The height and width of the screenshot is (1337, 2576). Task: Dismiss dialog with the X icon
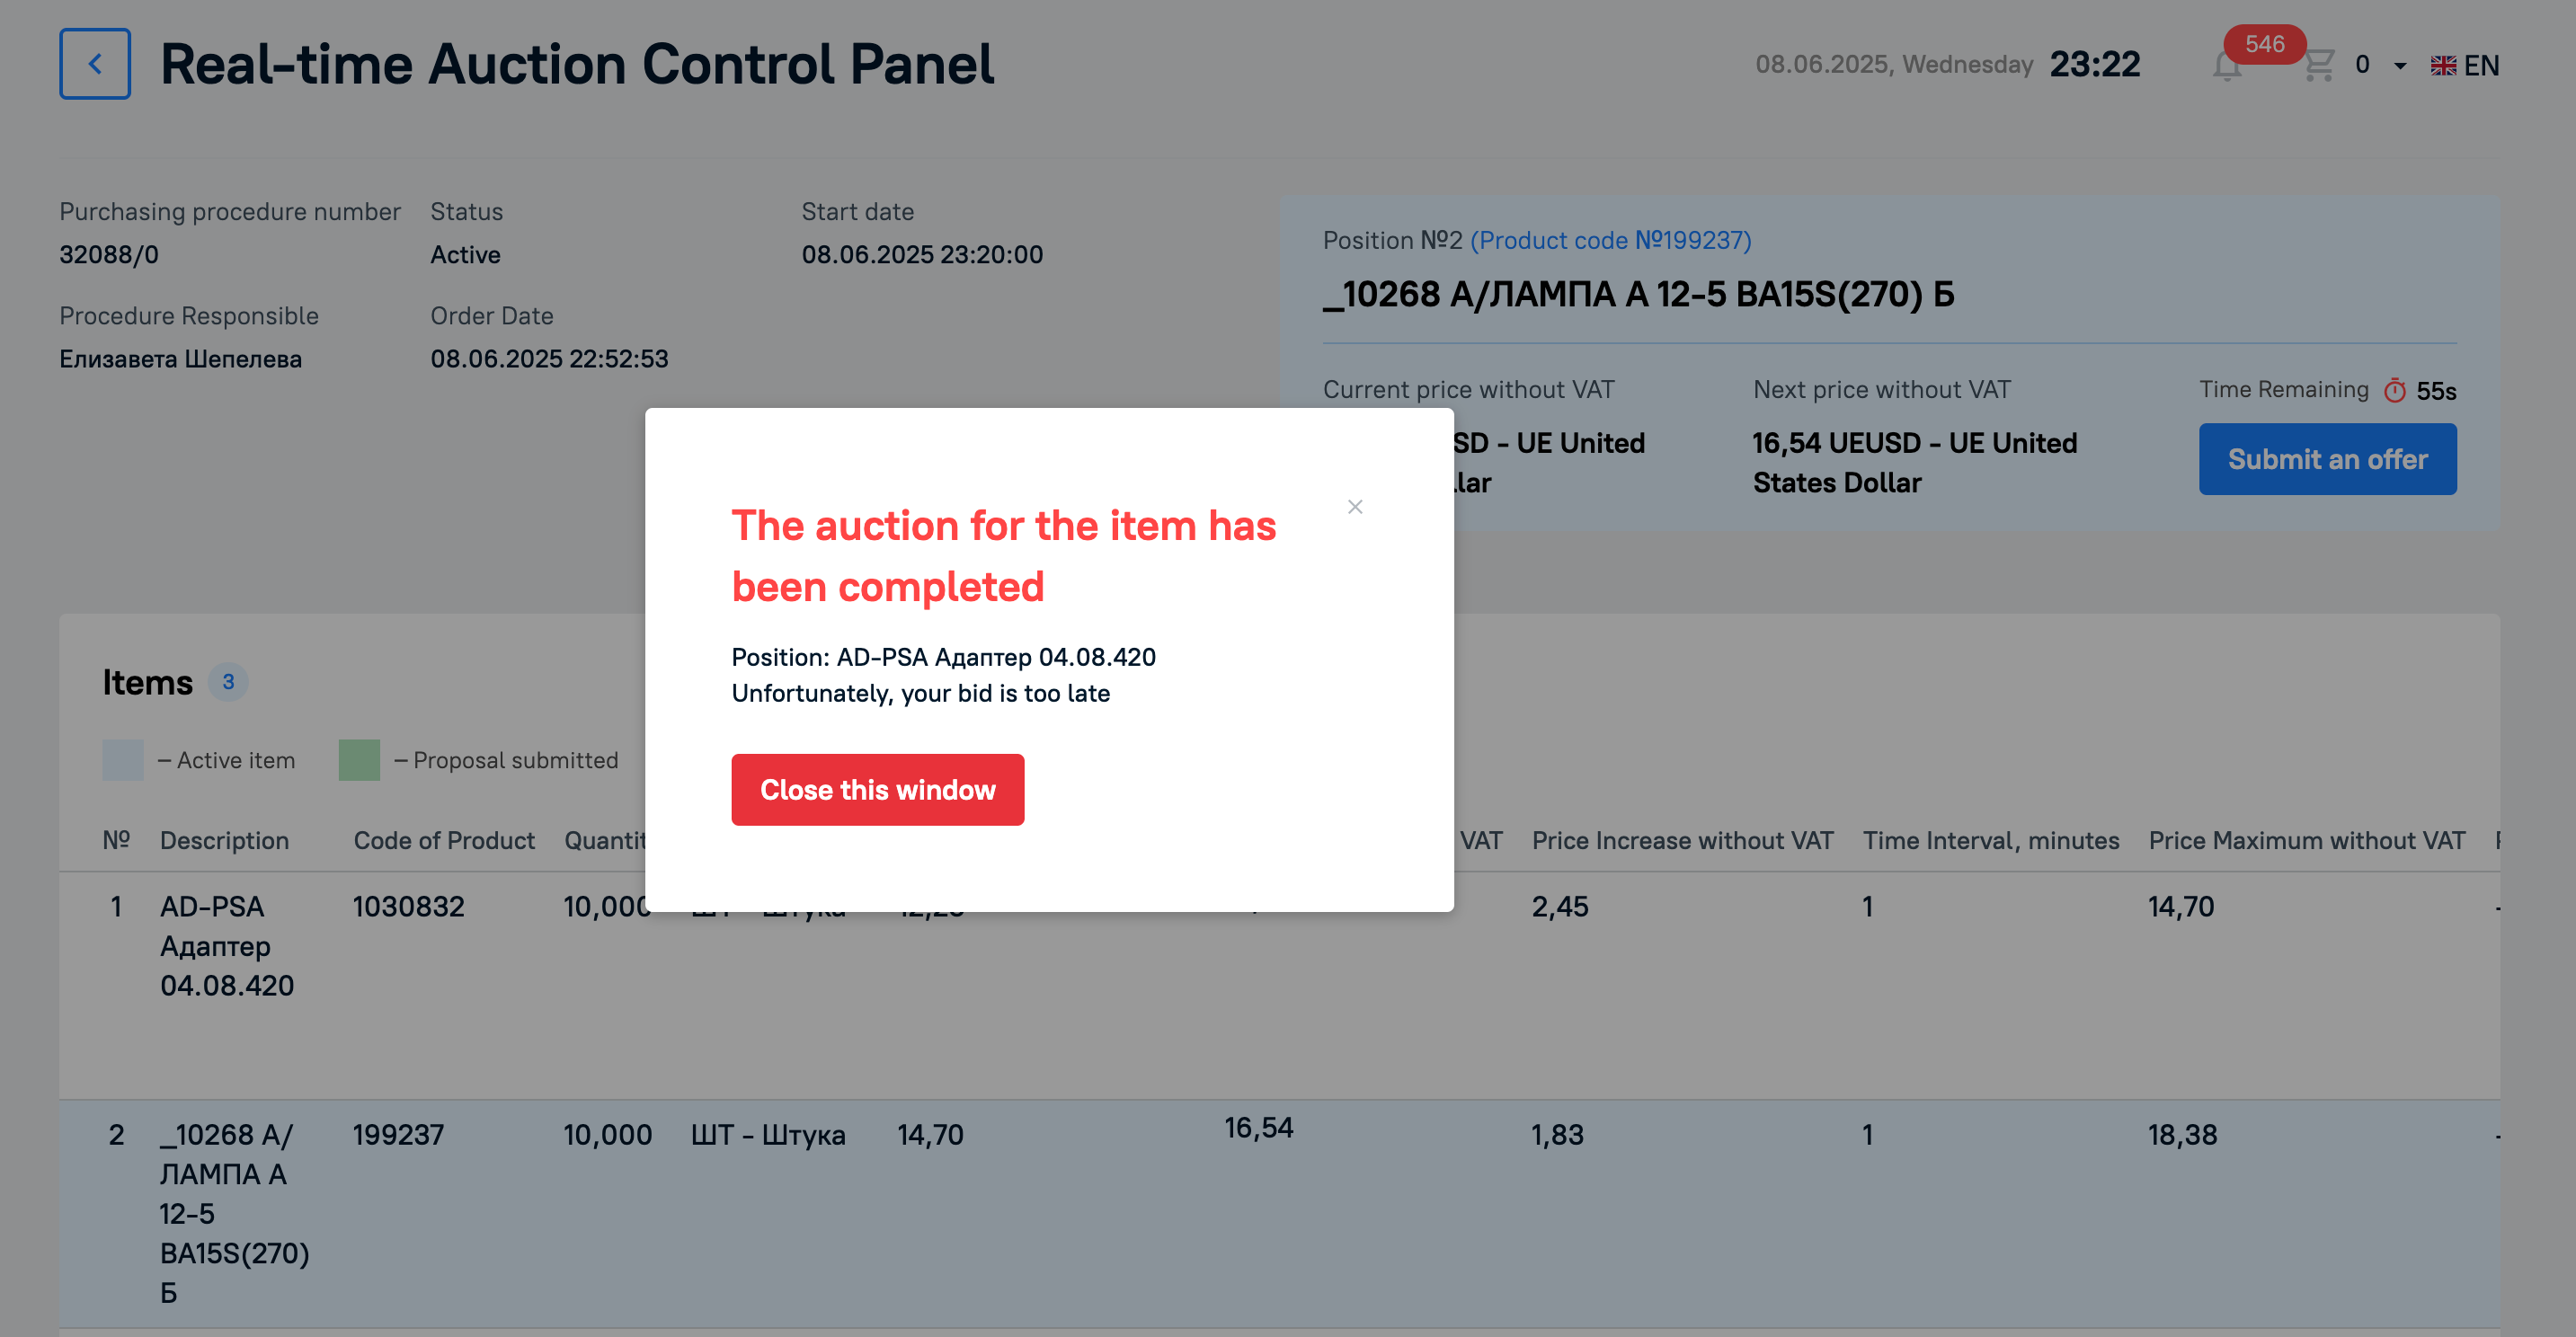1355,507
